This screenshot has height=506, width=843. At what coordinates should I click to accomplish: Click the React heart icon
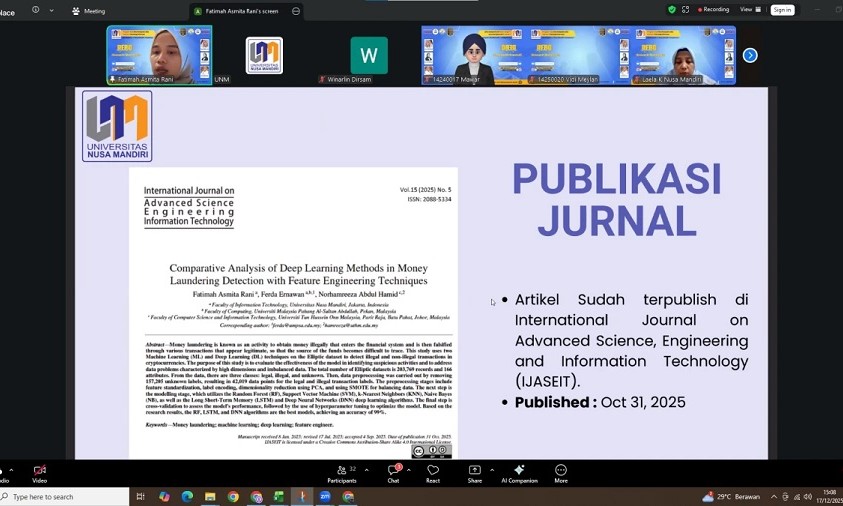point(433,472)
